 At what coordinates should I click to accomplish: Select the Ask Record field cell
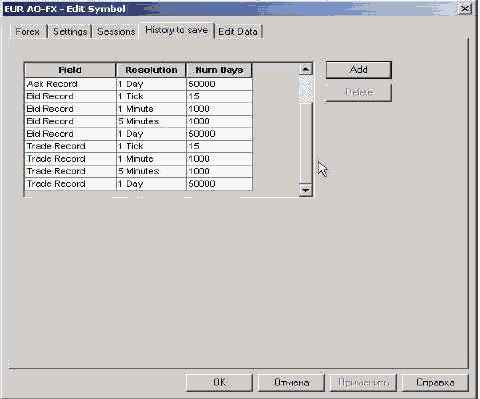(x=70, y=84)
